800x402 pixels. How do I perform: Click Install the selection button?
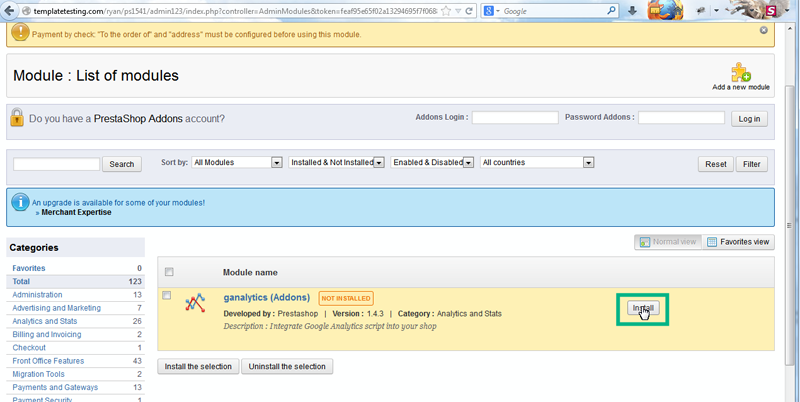tap(198, 366)
